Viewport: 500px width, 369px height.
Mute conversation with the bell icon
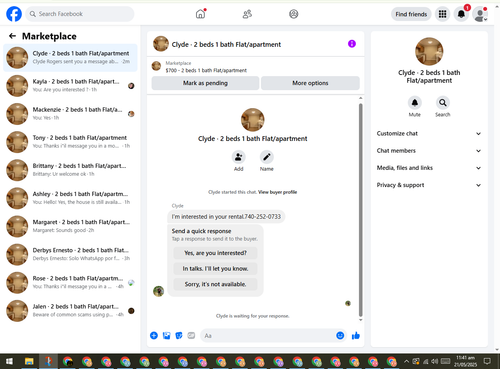point(415,103)
